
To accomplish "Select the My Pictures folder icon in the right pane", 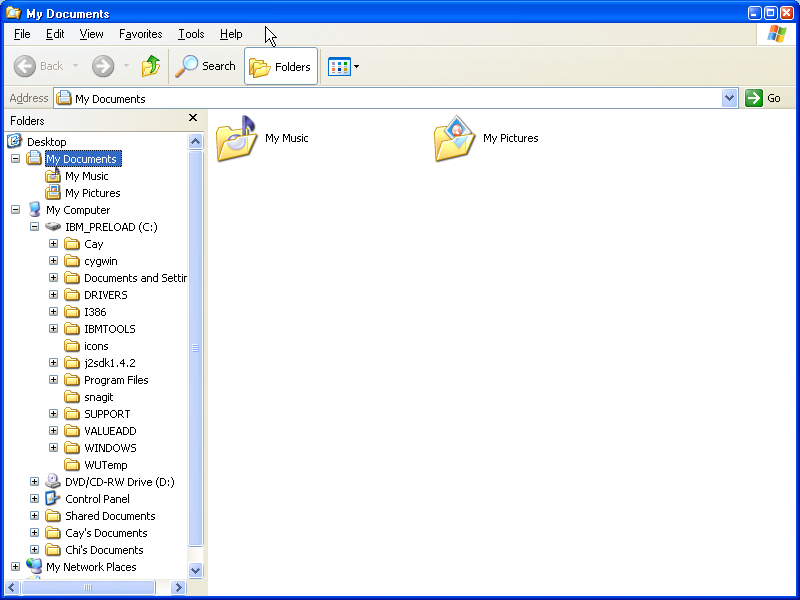I will (x=455, y=138).
